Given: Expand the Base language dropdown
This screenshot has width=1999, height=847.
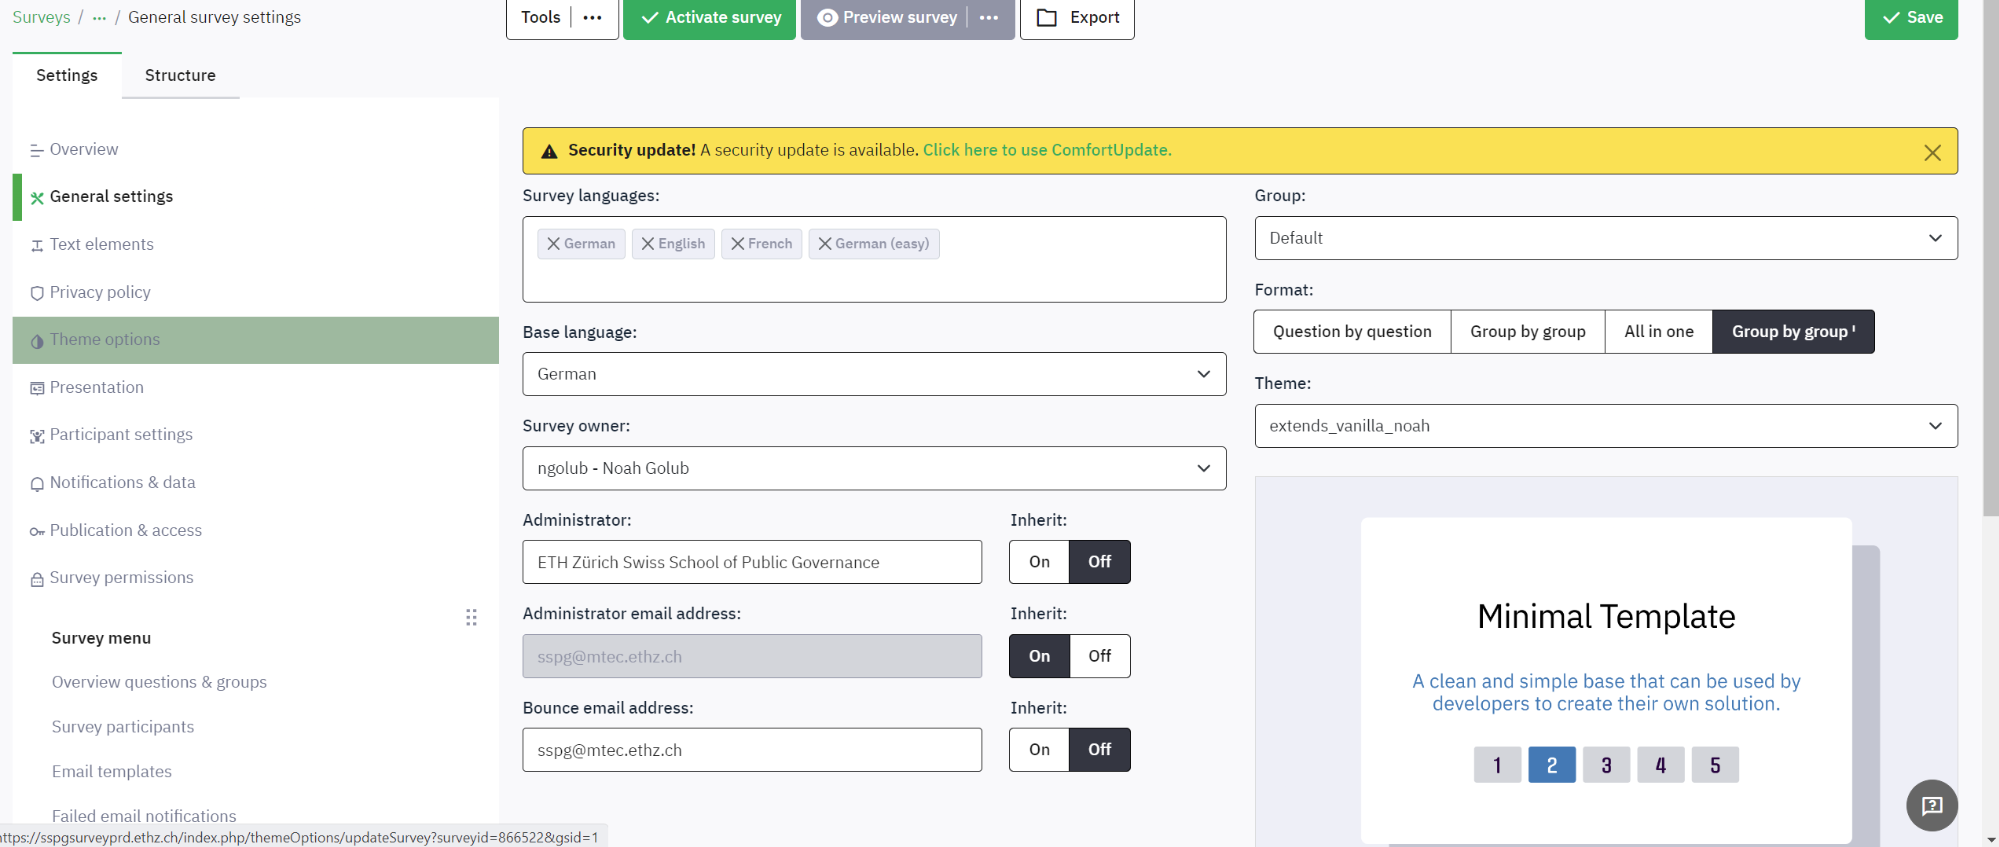Looking at the screenshot, I should coord(873,374).
